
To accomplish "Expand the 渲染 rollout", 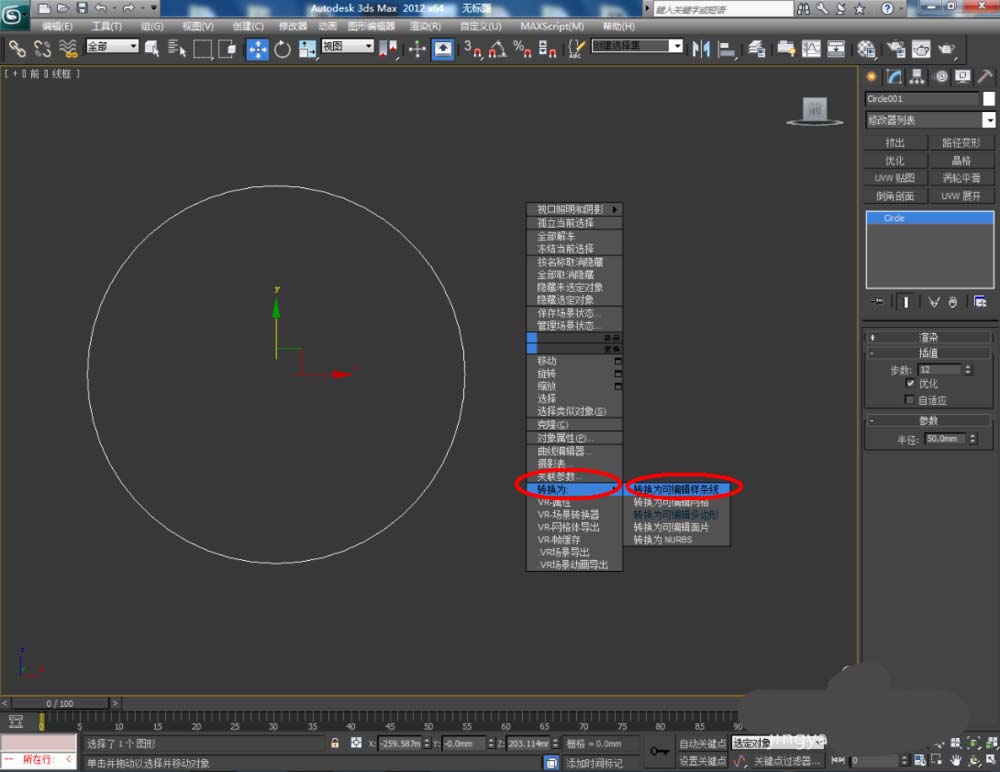I will (x=929, y=338).
